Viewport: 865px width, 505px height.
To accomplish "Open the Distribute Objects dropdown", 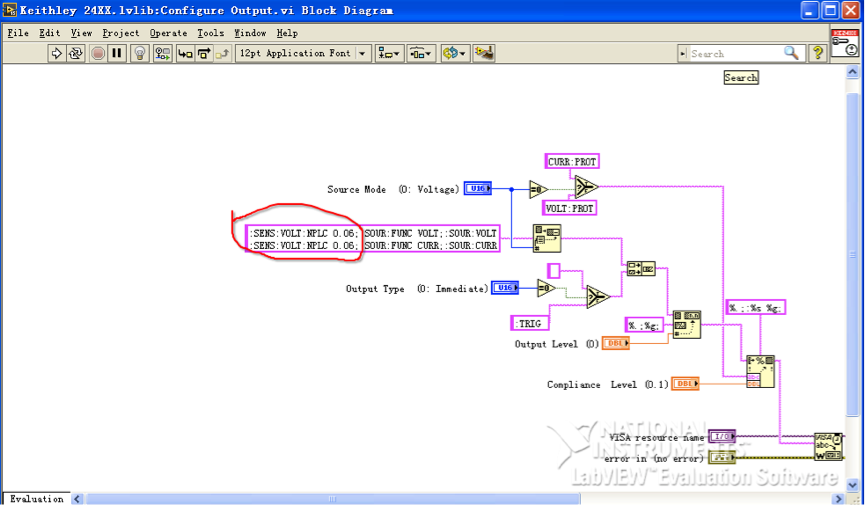I will pyautogui.click(x=421, y=54).
